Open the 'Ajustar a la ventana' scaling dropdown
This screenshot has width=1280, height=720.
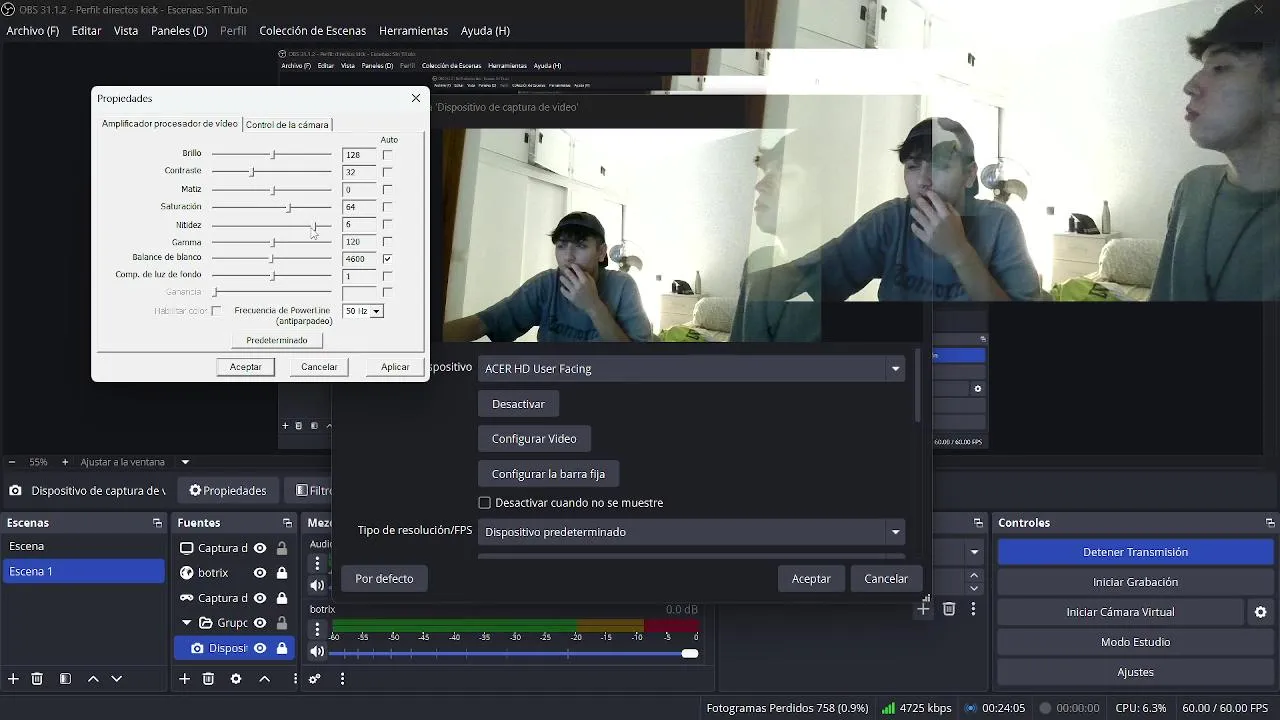click(185, 462)
